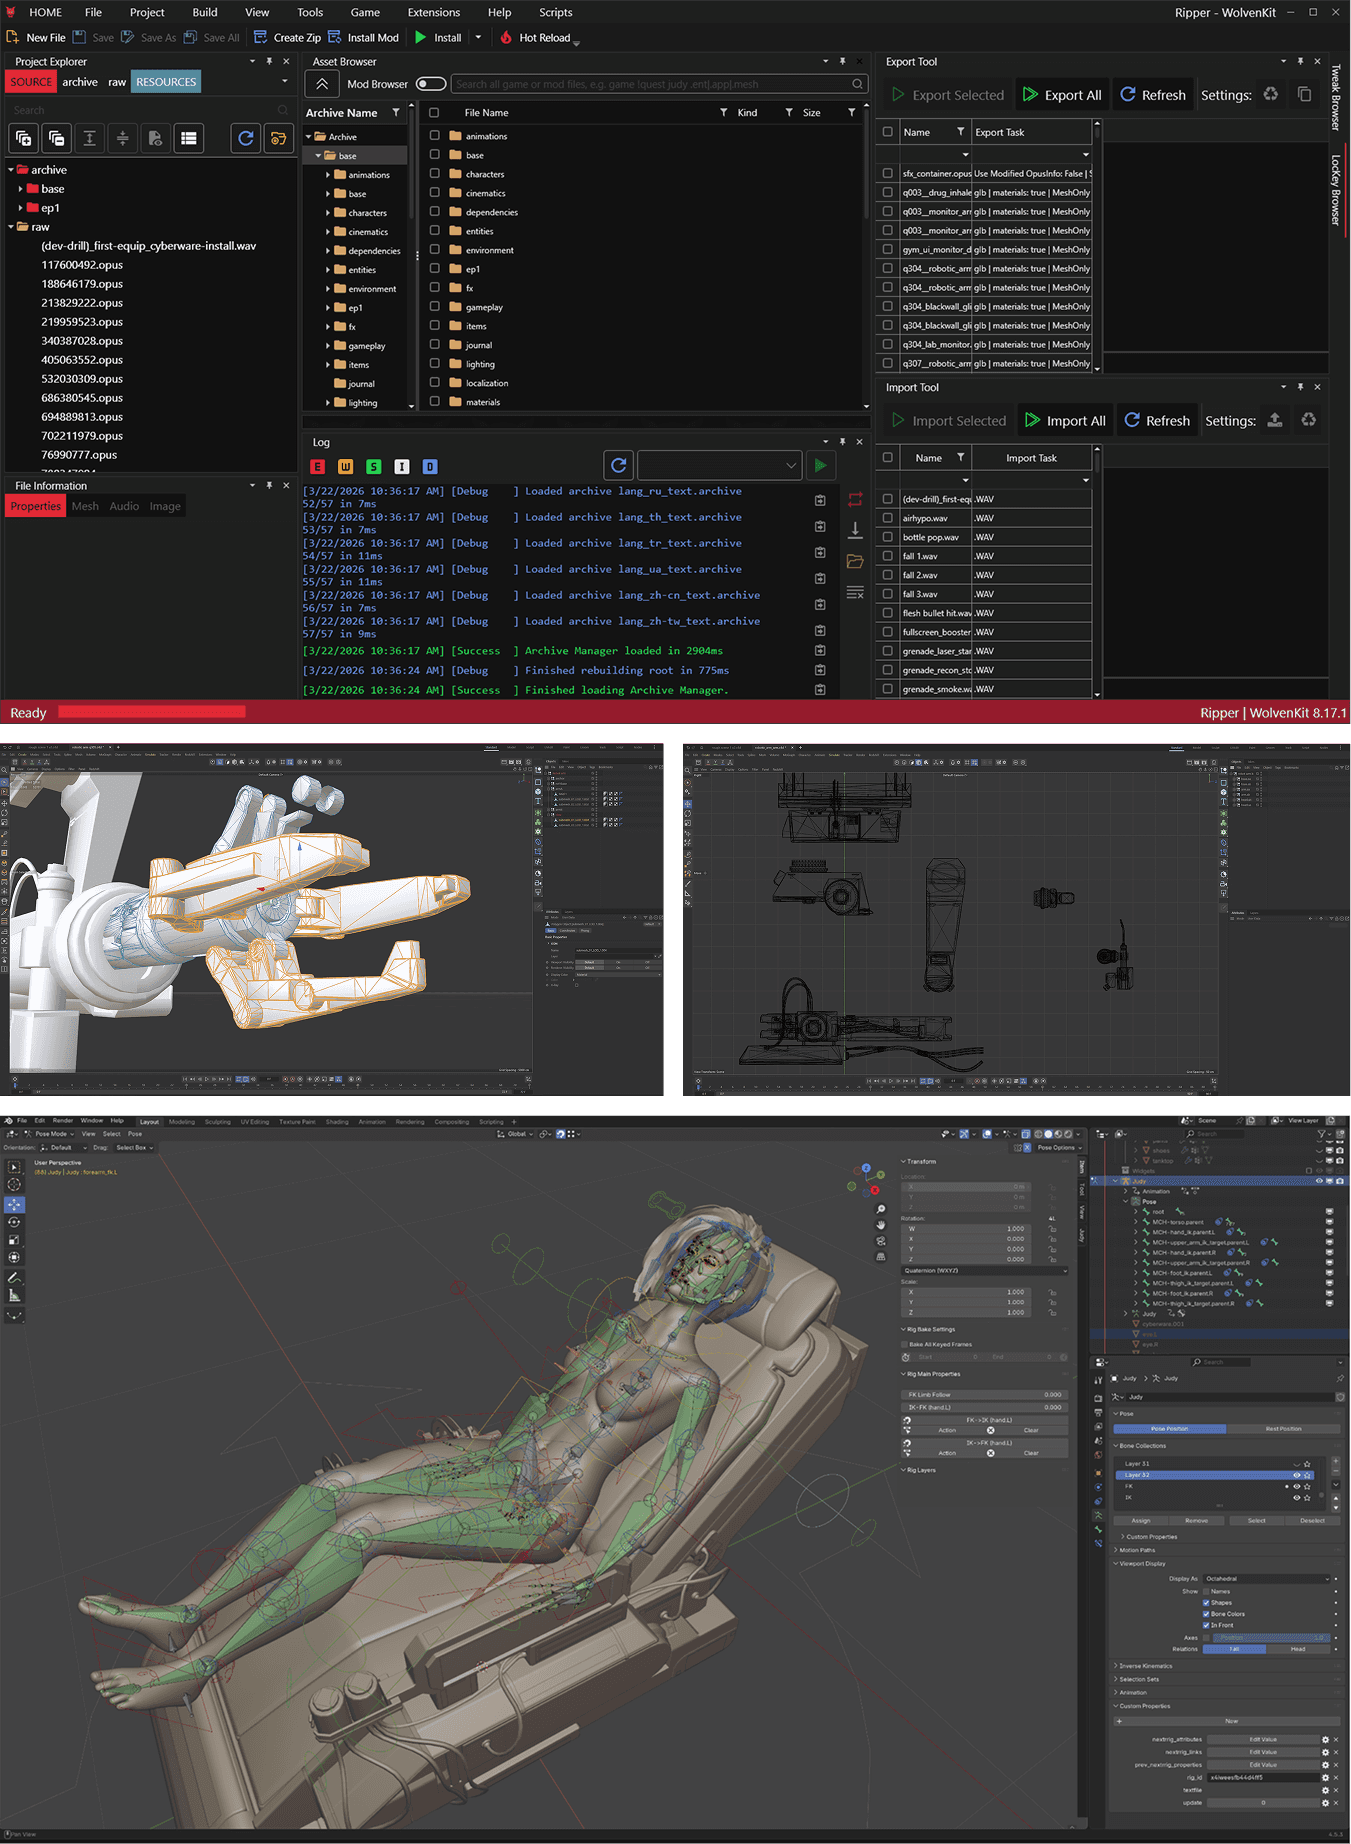Click Export Tool recycle settings icon

[1270, 94]
